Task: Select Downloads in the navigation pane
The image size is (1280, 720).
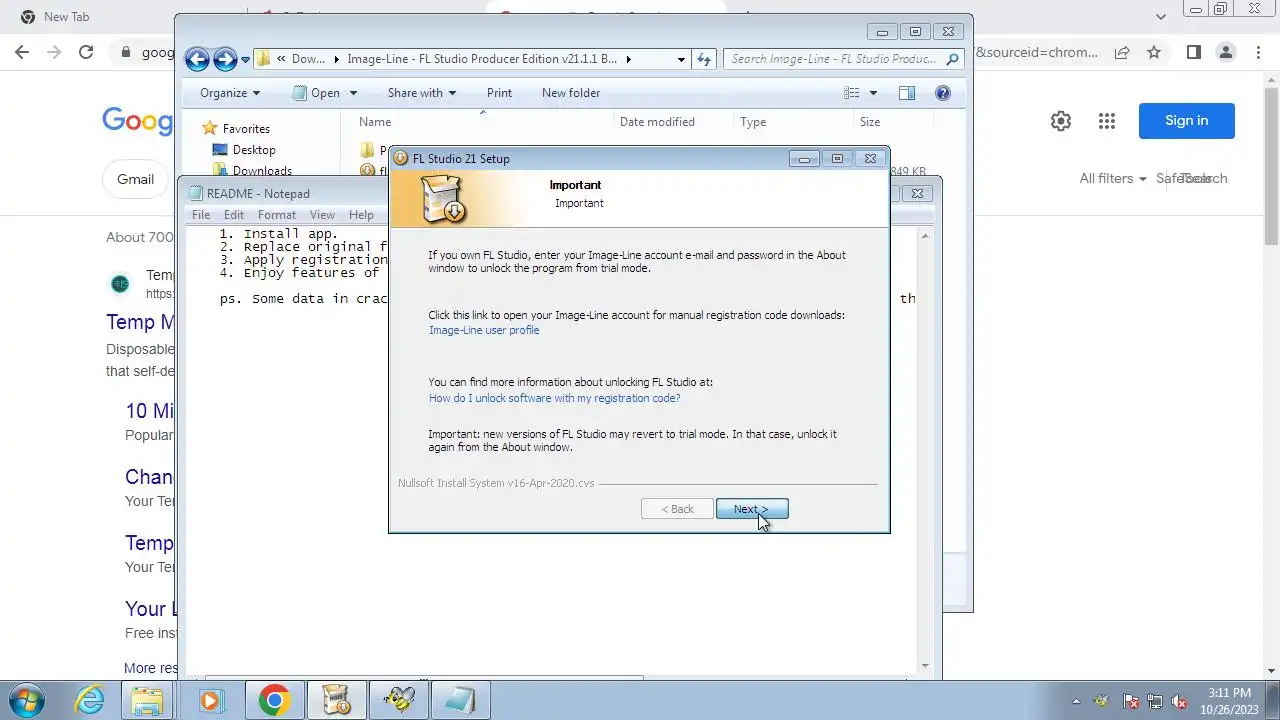Action: (262, 171)
